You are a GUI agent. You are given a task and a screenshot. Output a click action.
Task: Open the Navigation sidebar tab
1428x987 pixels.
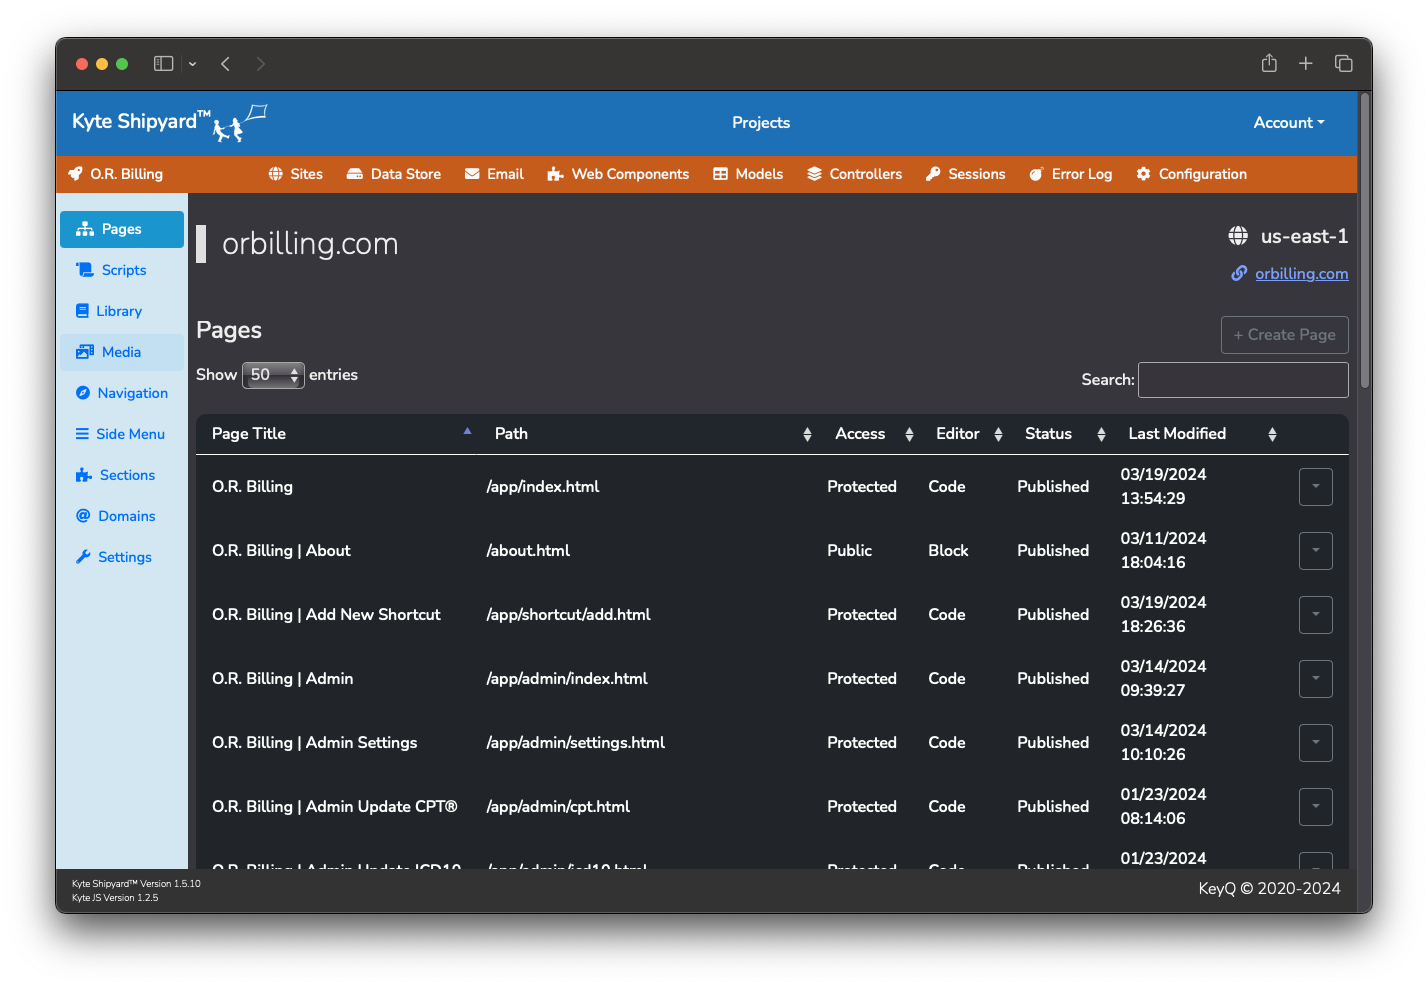(122, 393)
